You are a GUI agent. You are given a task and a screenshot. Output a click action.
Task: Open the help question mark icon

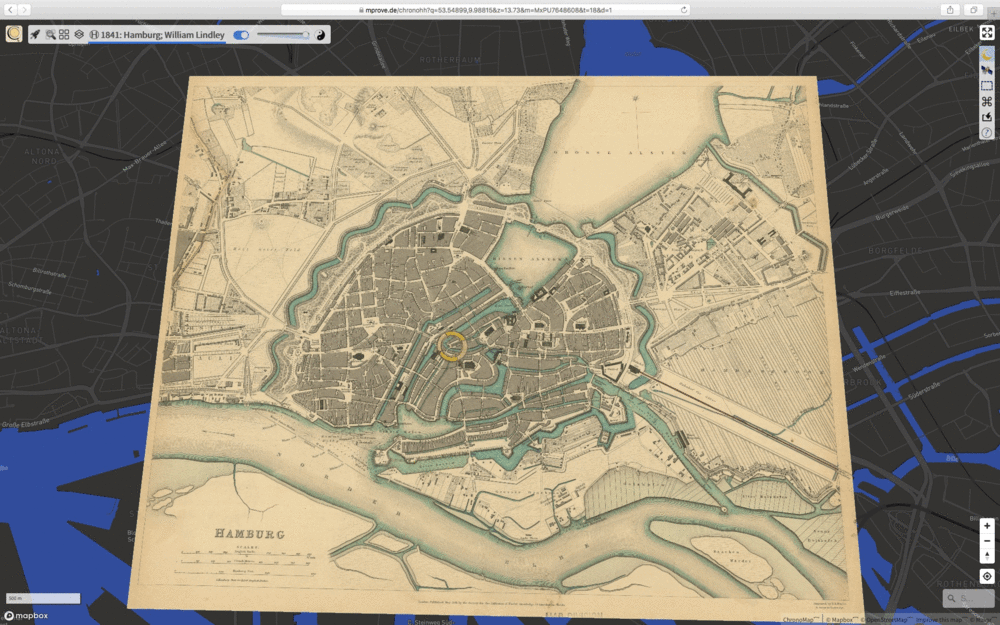coord(987,133)
